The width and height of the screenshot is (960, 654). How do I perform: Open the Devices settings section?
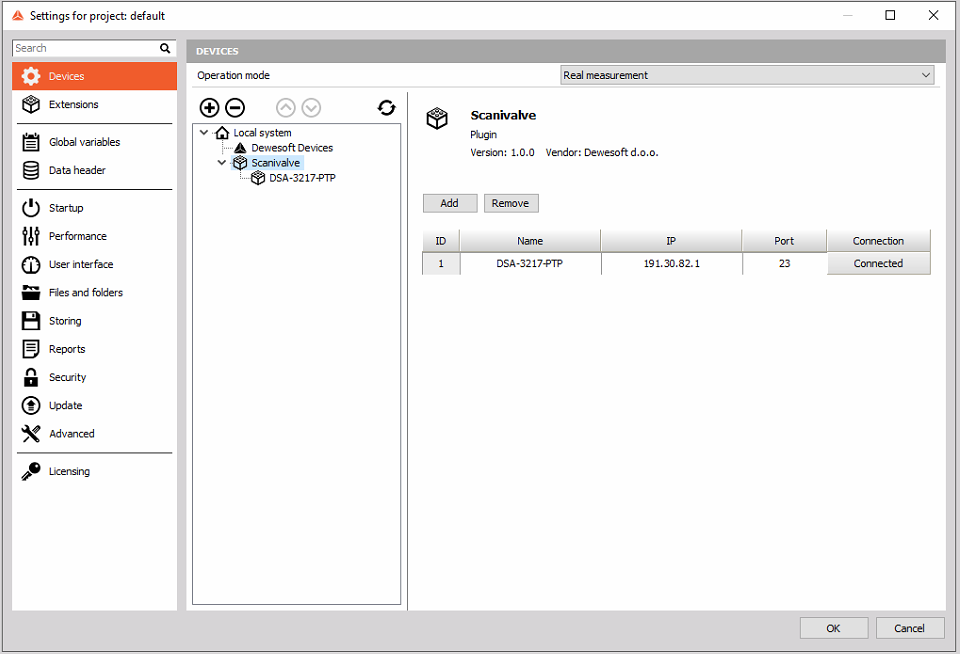point(94,76)
